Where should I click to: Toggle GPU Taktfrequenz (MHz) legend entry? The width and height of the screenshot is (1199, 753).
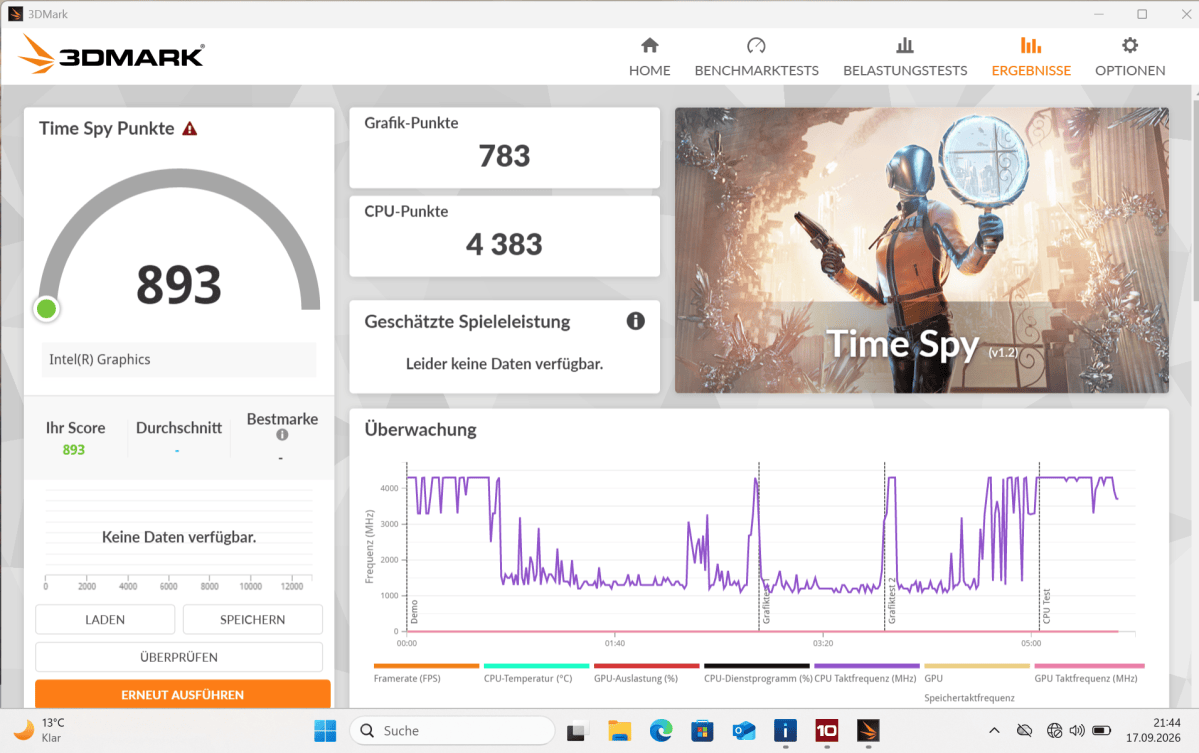(1087, 673)
